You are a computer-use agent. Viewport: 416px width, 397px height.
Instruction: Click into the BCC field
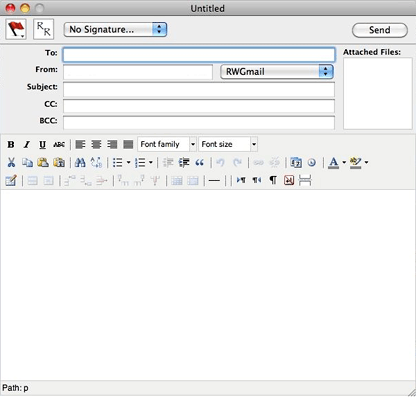point(199,123)
